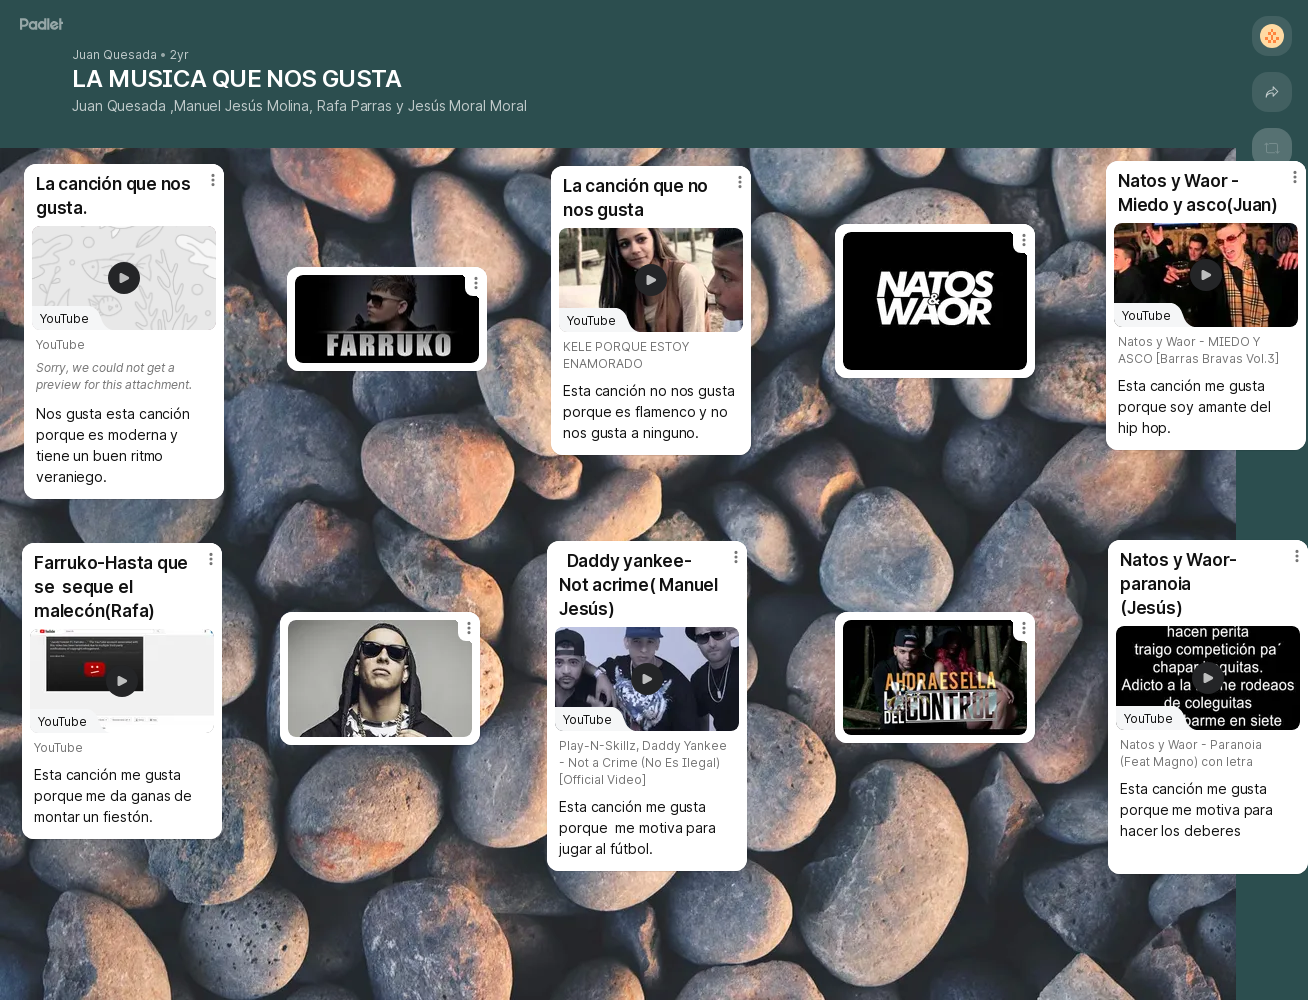Open options menu on Farruko image post
This screenshot has width=1308, height=1000.
[476, 283]
